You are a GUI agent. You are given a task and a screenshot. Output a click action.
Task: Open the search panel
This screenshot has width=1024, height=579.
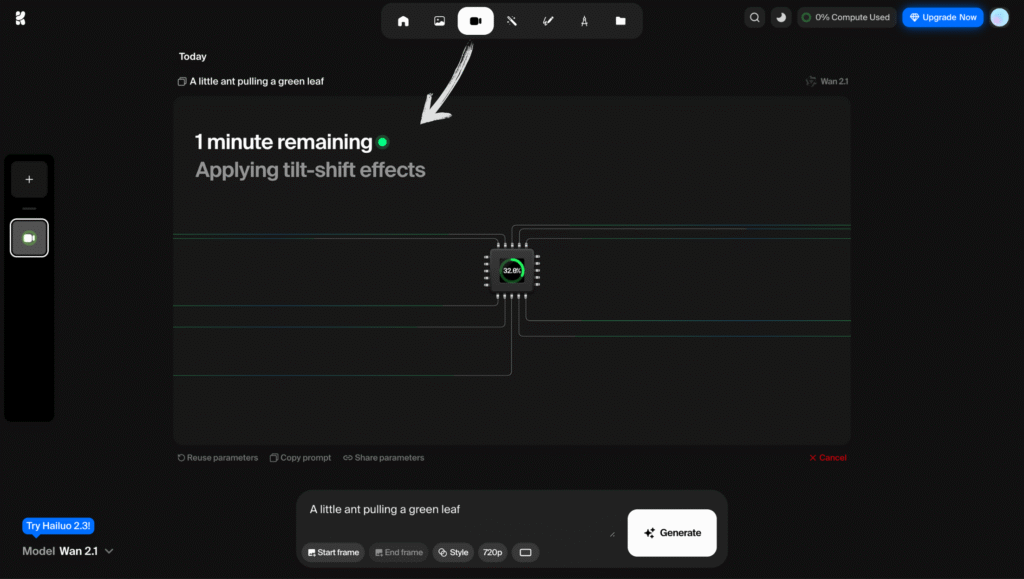coord(754,17)
